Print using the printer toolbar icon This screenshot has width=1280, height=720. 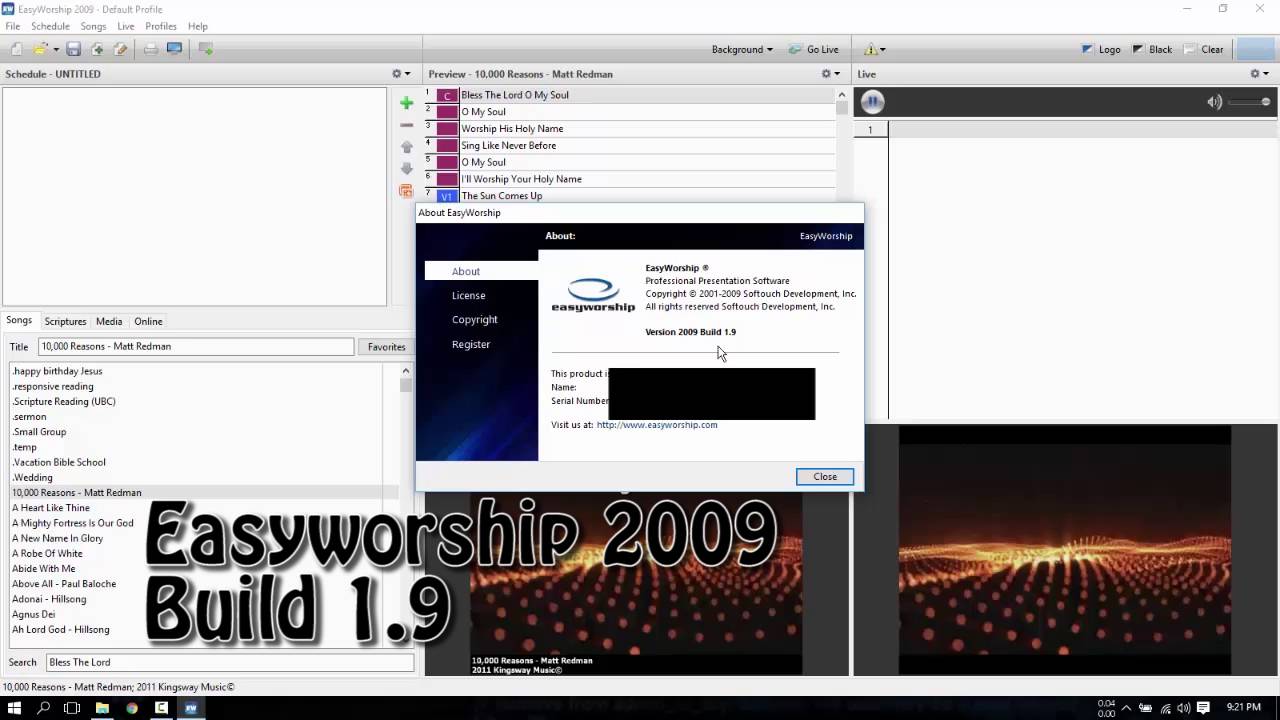pos(151,49)
